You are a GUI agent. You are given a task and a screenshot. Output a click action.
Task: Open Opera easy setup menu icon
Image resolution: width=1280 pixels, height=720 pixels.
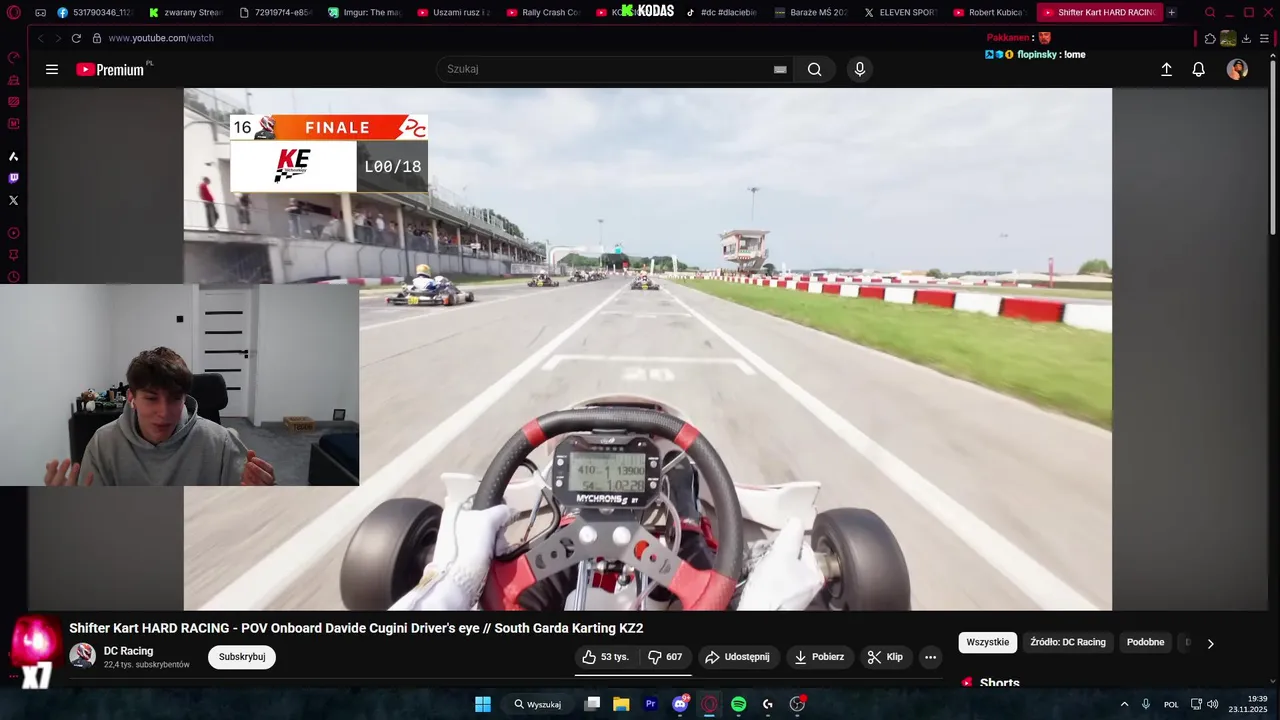coord(1264,38)
